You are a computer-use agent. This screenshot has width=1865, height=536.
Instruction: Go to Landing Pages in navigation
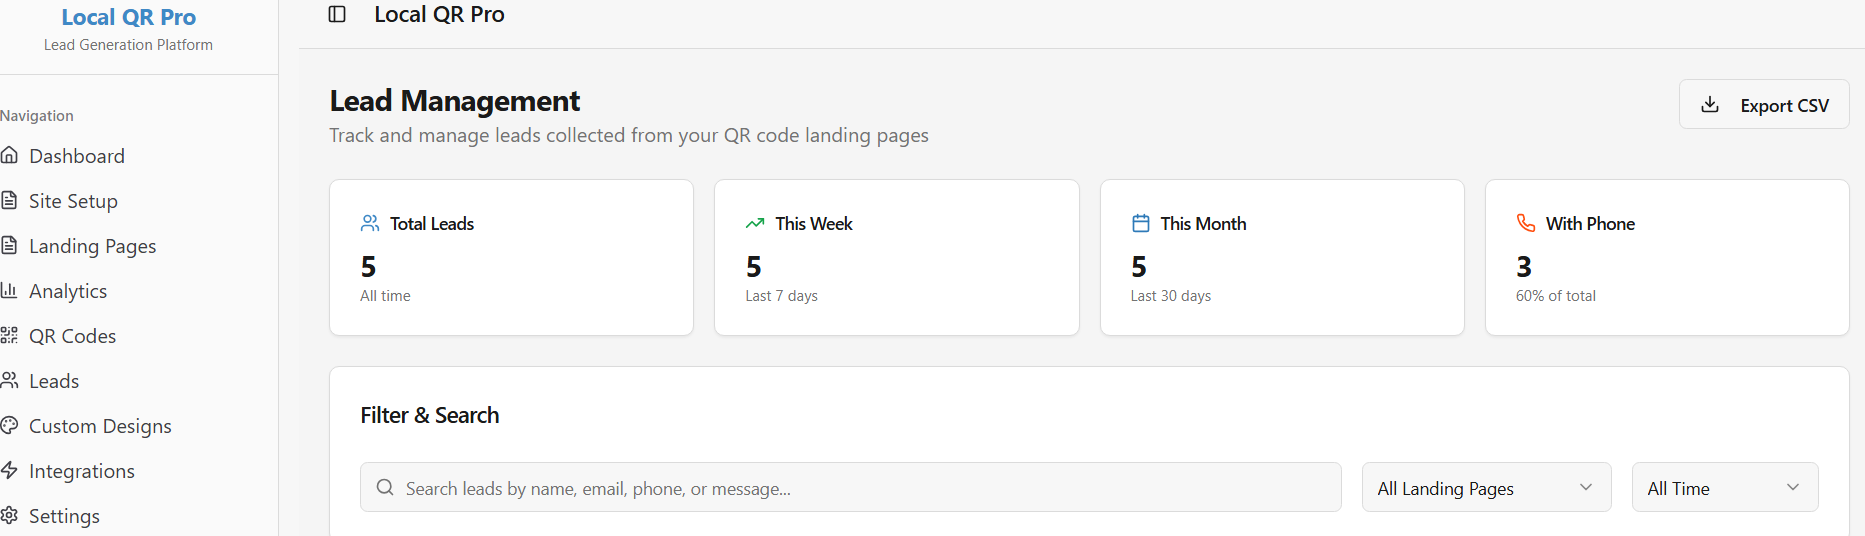coord(92,246)
